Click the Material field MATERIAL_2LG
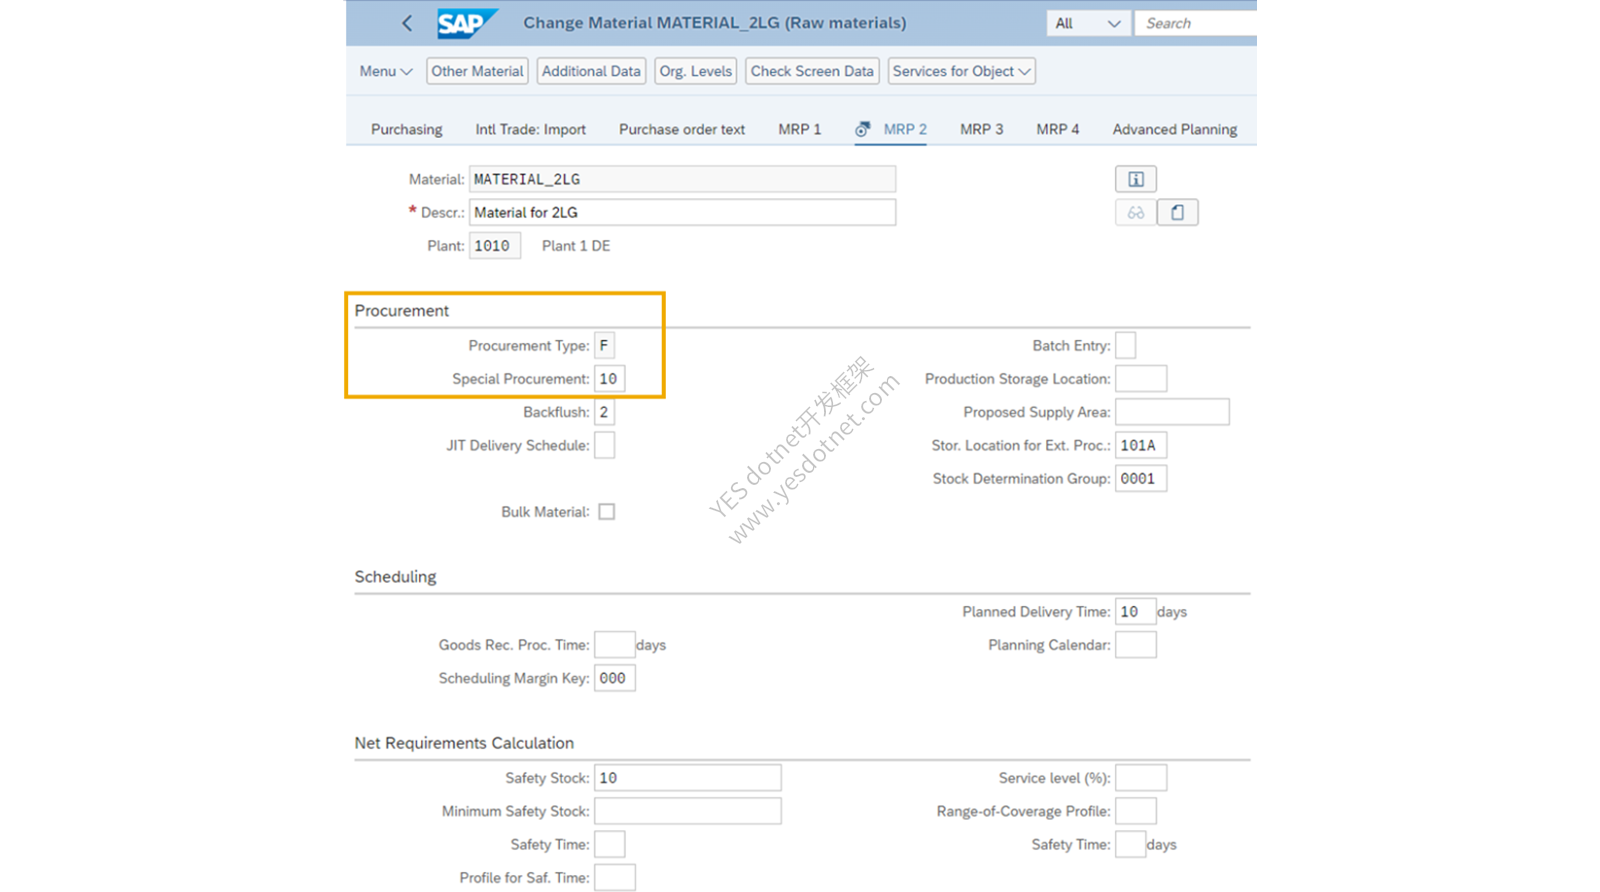Viewport: 1600px width, 892px height. click(682, 179)
